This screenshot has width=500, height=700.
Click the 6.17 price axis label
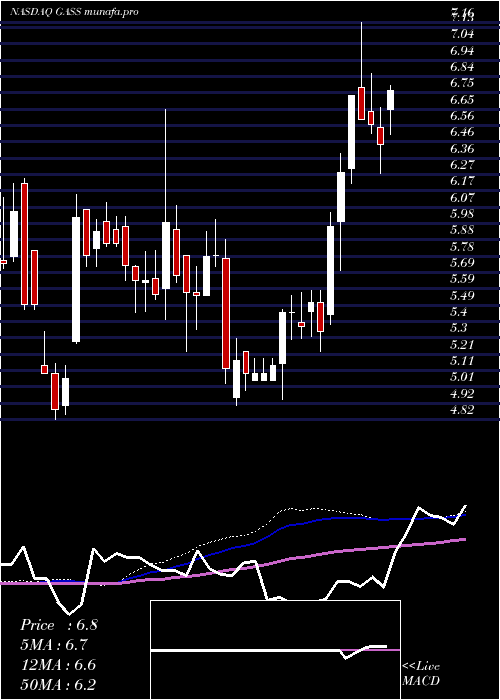tap(462, 181)
